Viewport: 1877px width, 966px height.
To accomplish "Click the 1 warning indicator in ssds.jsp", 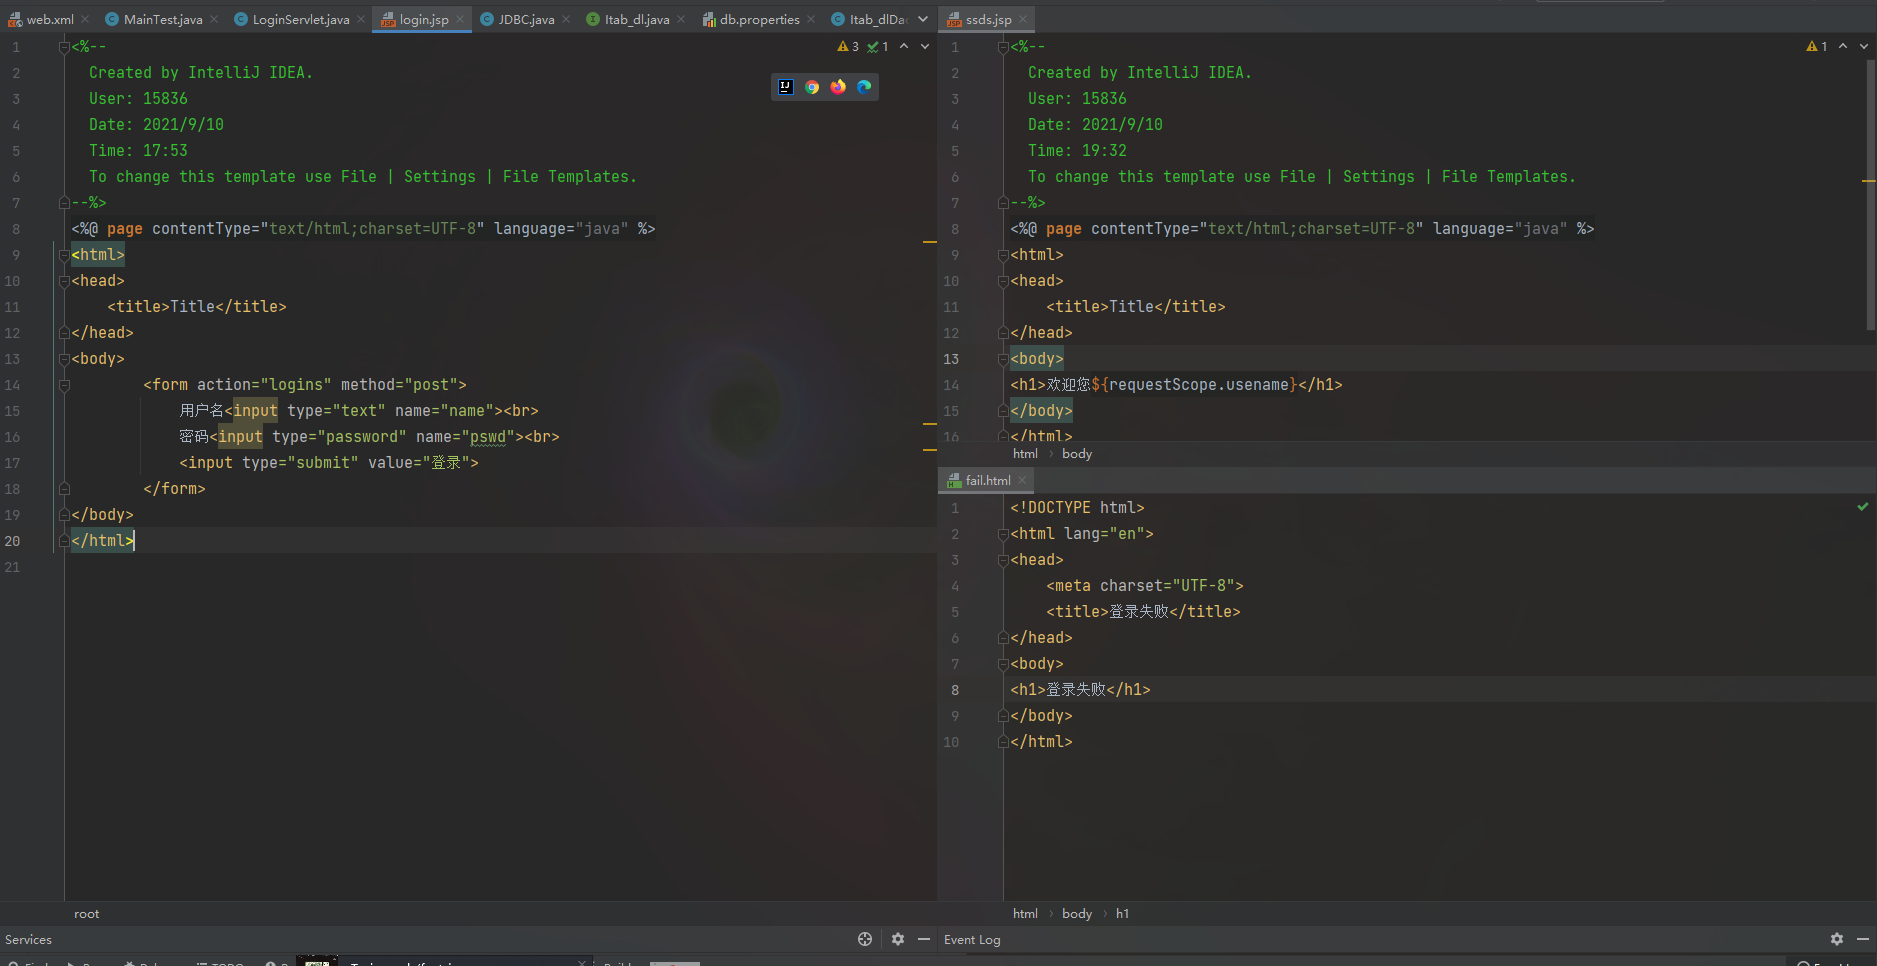I will 1817,46.
